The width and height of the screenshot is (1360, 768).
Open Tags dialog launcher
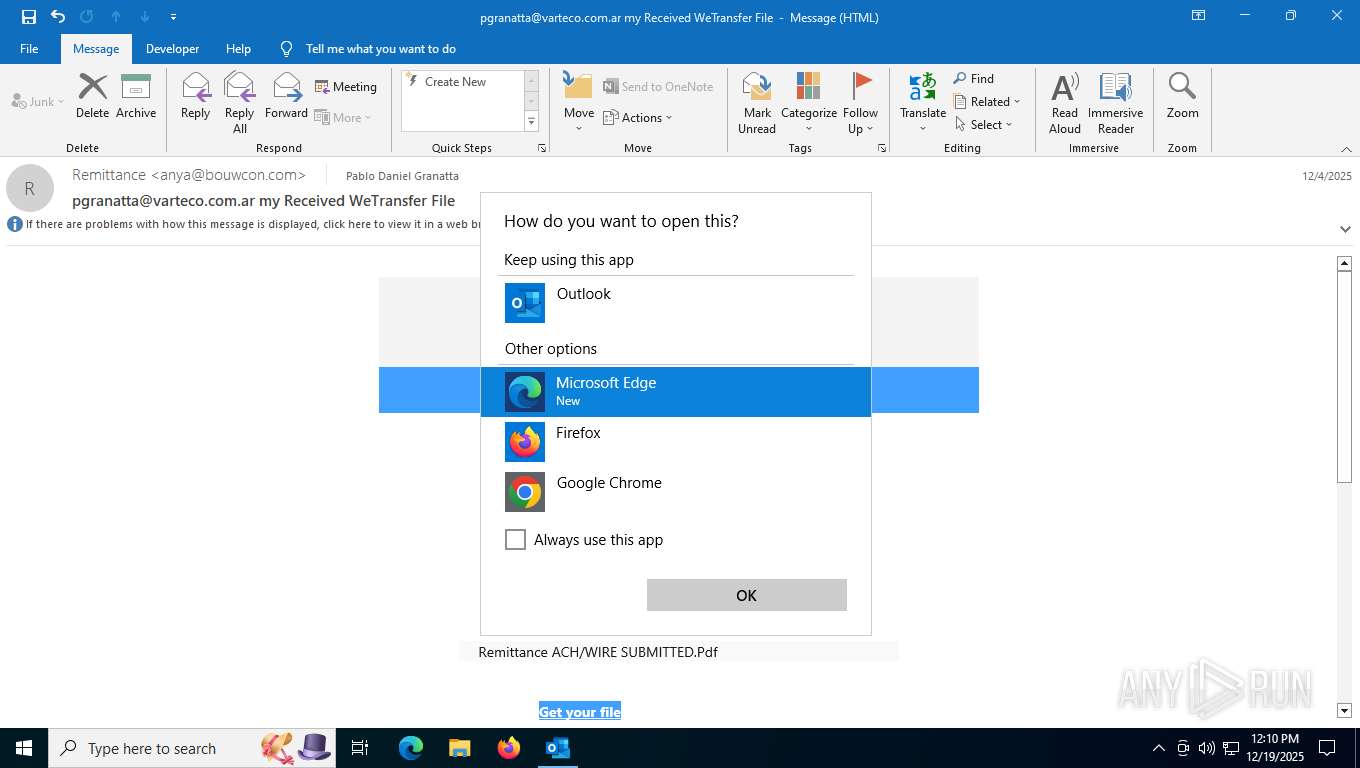(x=882, y=148)
